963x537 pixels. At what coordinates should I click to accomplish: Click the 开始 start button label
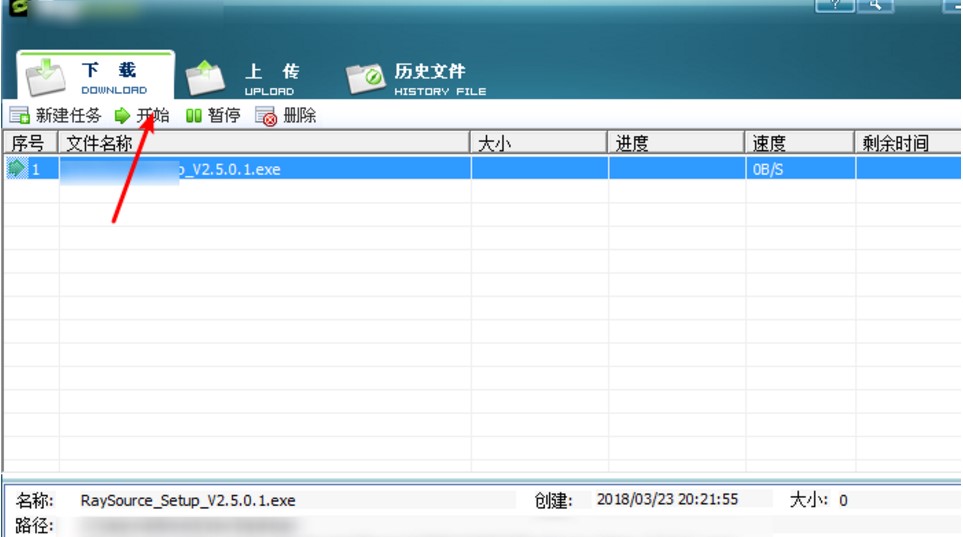click(153, 116)
